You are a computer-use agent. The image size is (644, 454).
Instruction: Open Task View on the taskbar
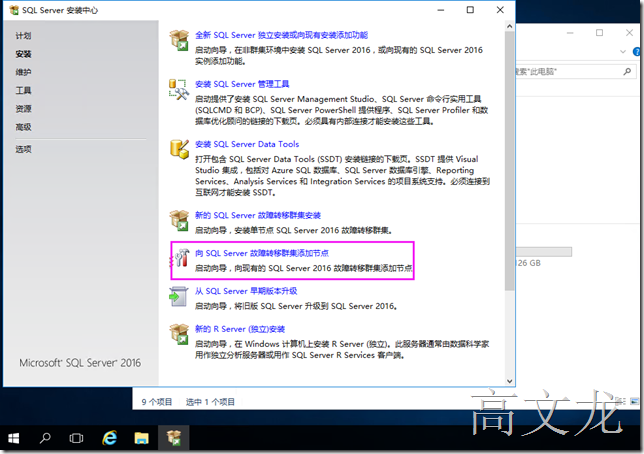[x=76, y=438]
